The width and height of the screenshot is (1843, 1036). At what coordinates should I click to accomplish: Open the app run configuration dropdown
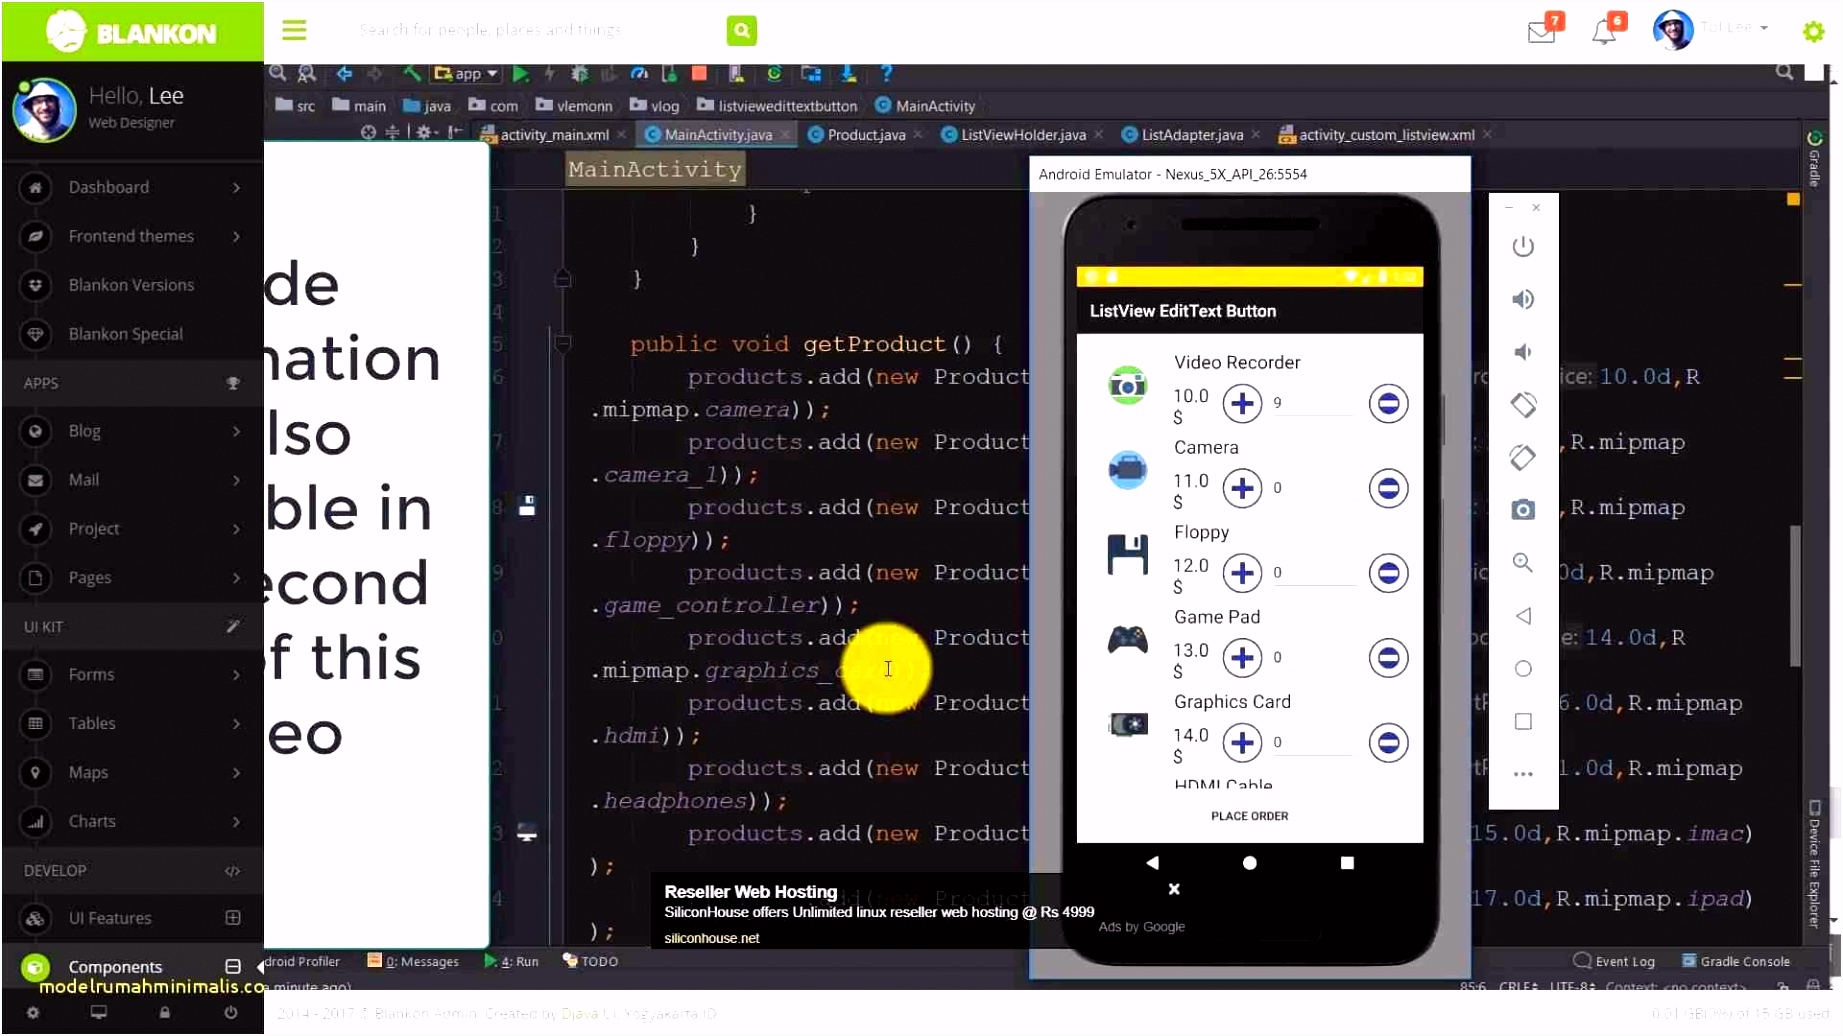[x=466, y=73]
